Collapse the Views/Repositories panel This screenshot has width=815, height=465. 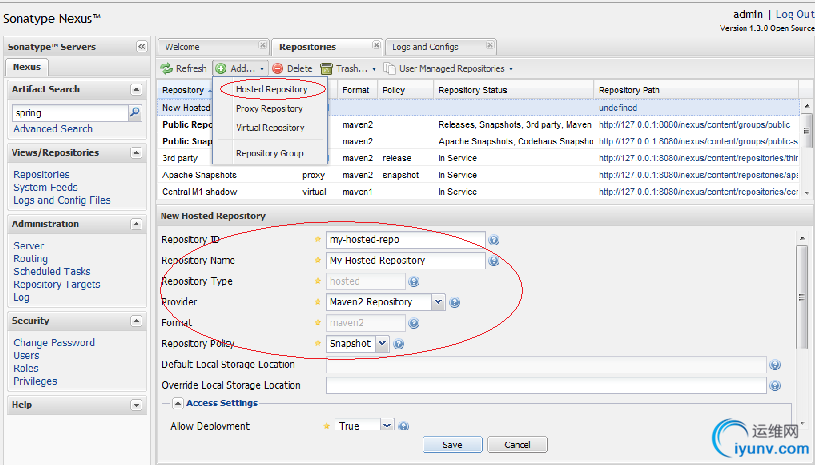tap(136, 153)
